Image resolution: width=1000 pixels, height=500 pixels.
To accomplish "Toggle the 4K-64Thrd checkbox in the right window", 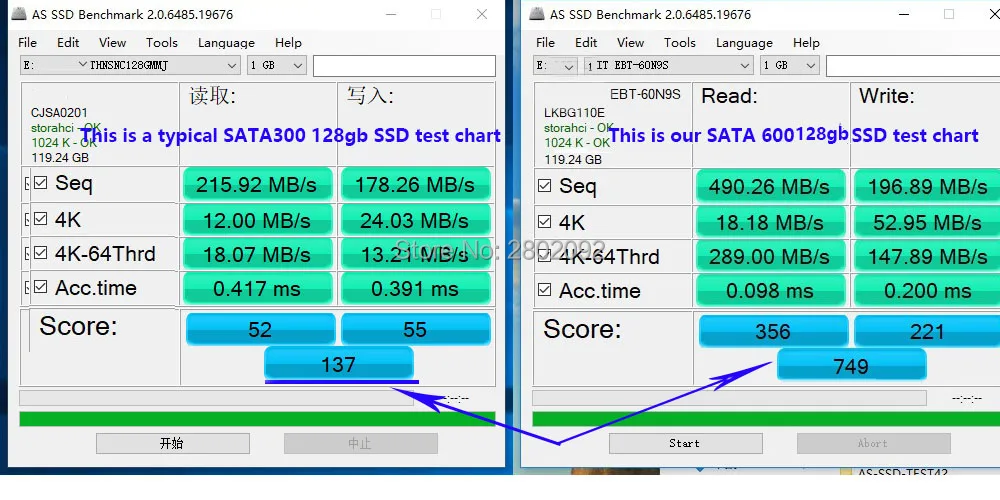I will click(x=545, y=256).
